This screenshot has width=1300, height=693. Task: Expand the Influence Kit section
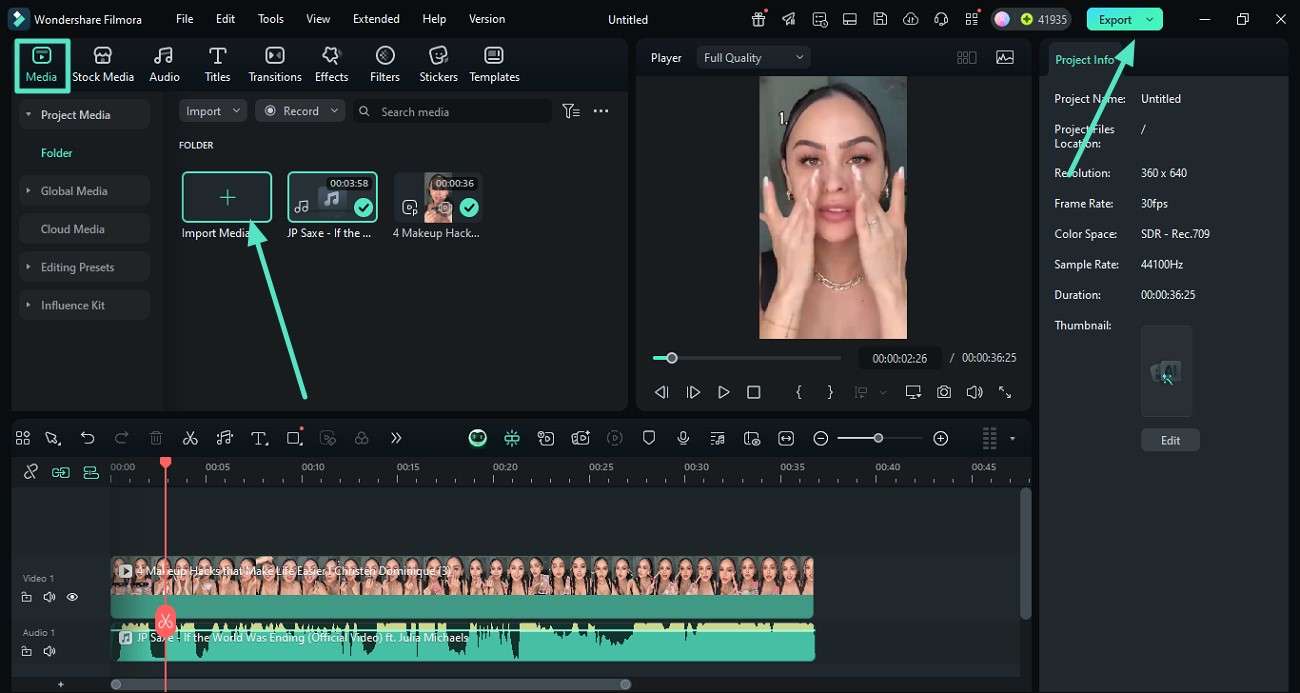click(84, 305)
